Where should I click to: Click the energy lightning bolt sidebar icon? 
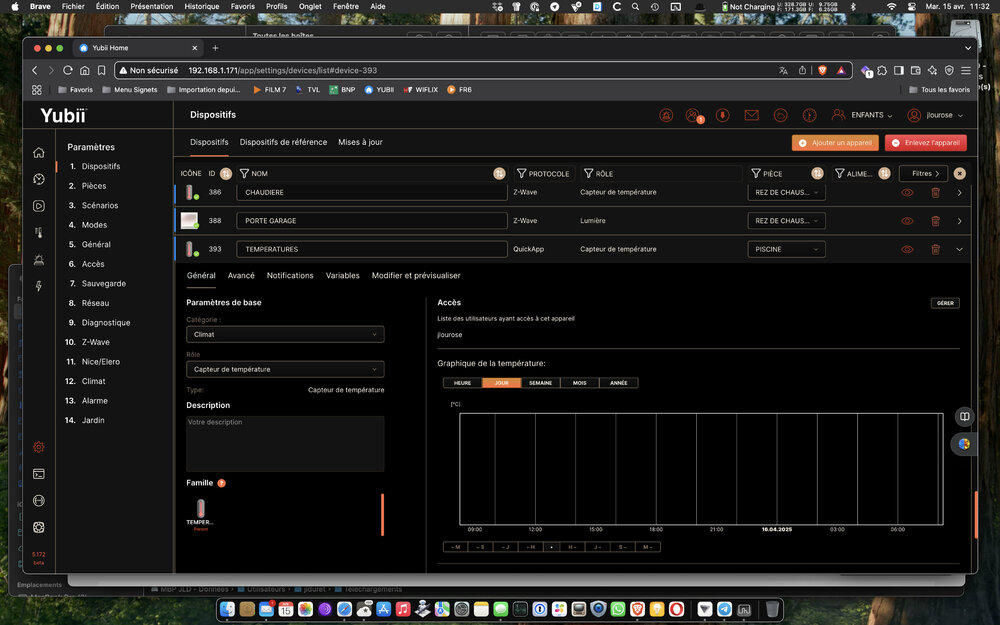pos(38,286)
